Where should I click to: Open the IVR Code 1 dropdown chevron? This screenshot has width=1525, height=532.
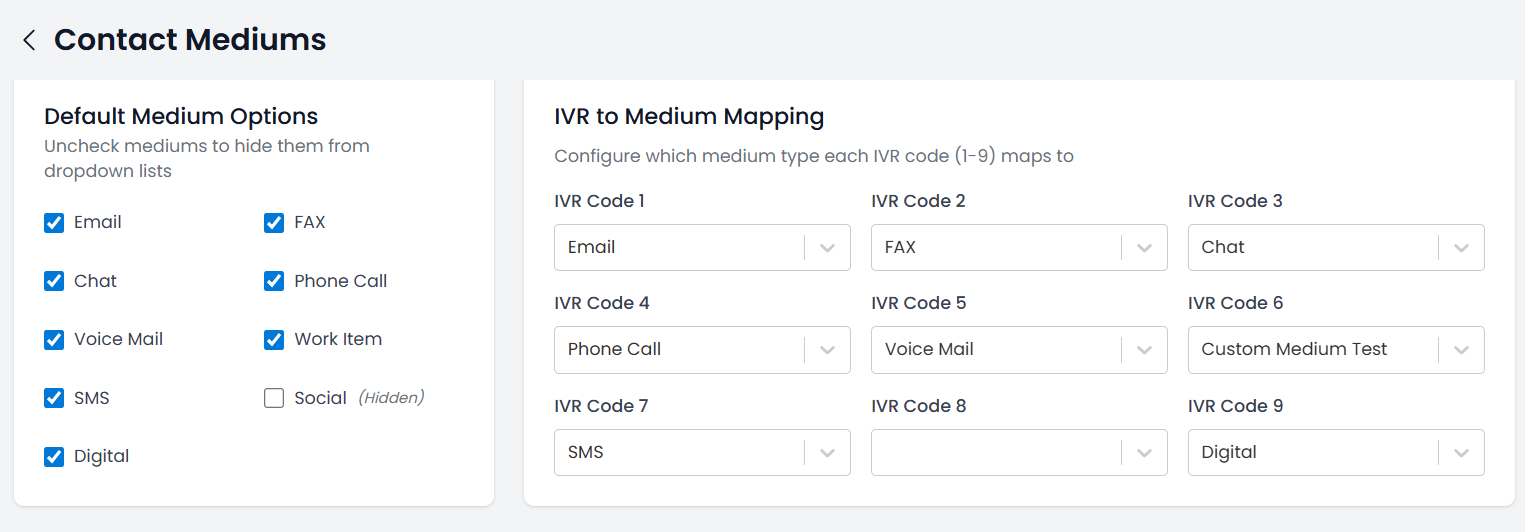pyautogui.click(x=827, y=248)
